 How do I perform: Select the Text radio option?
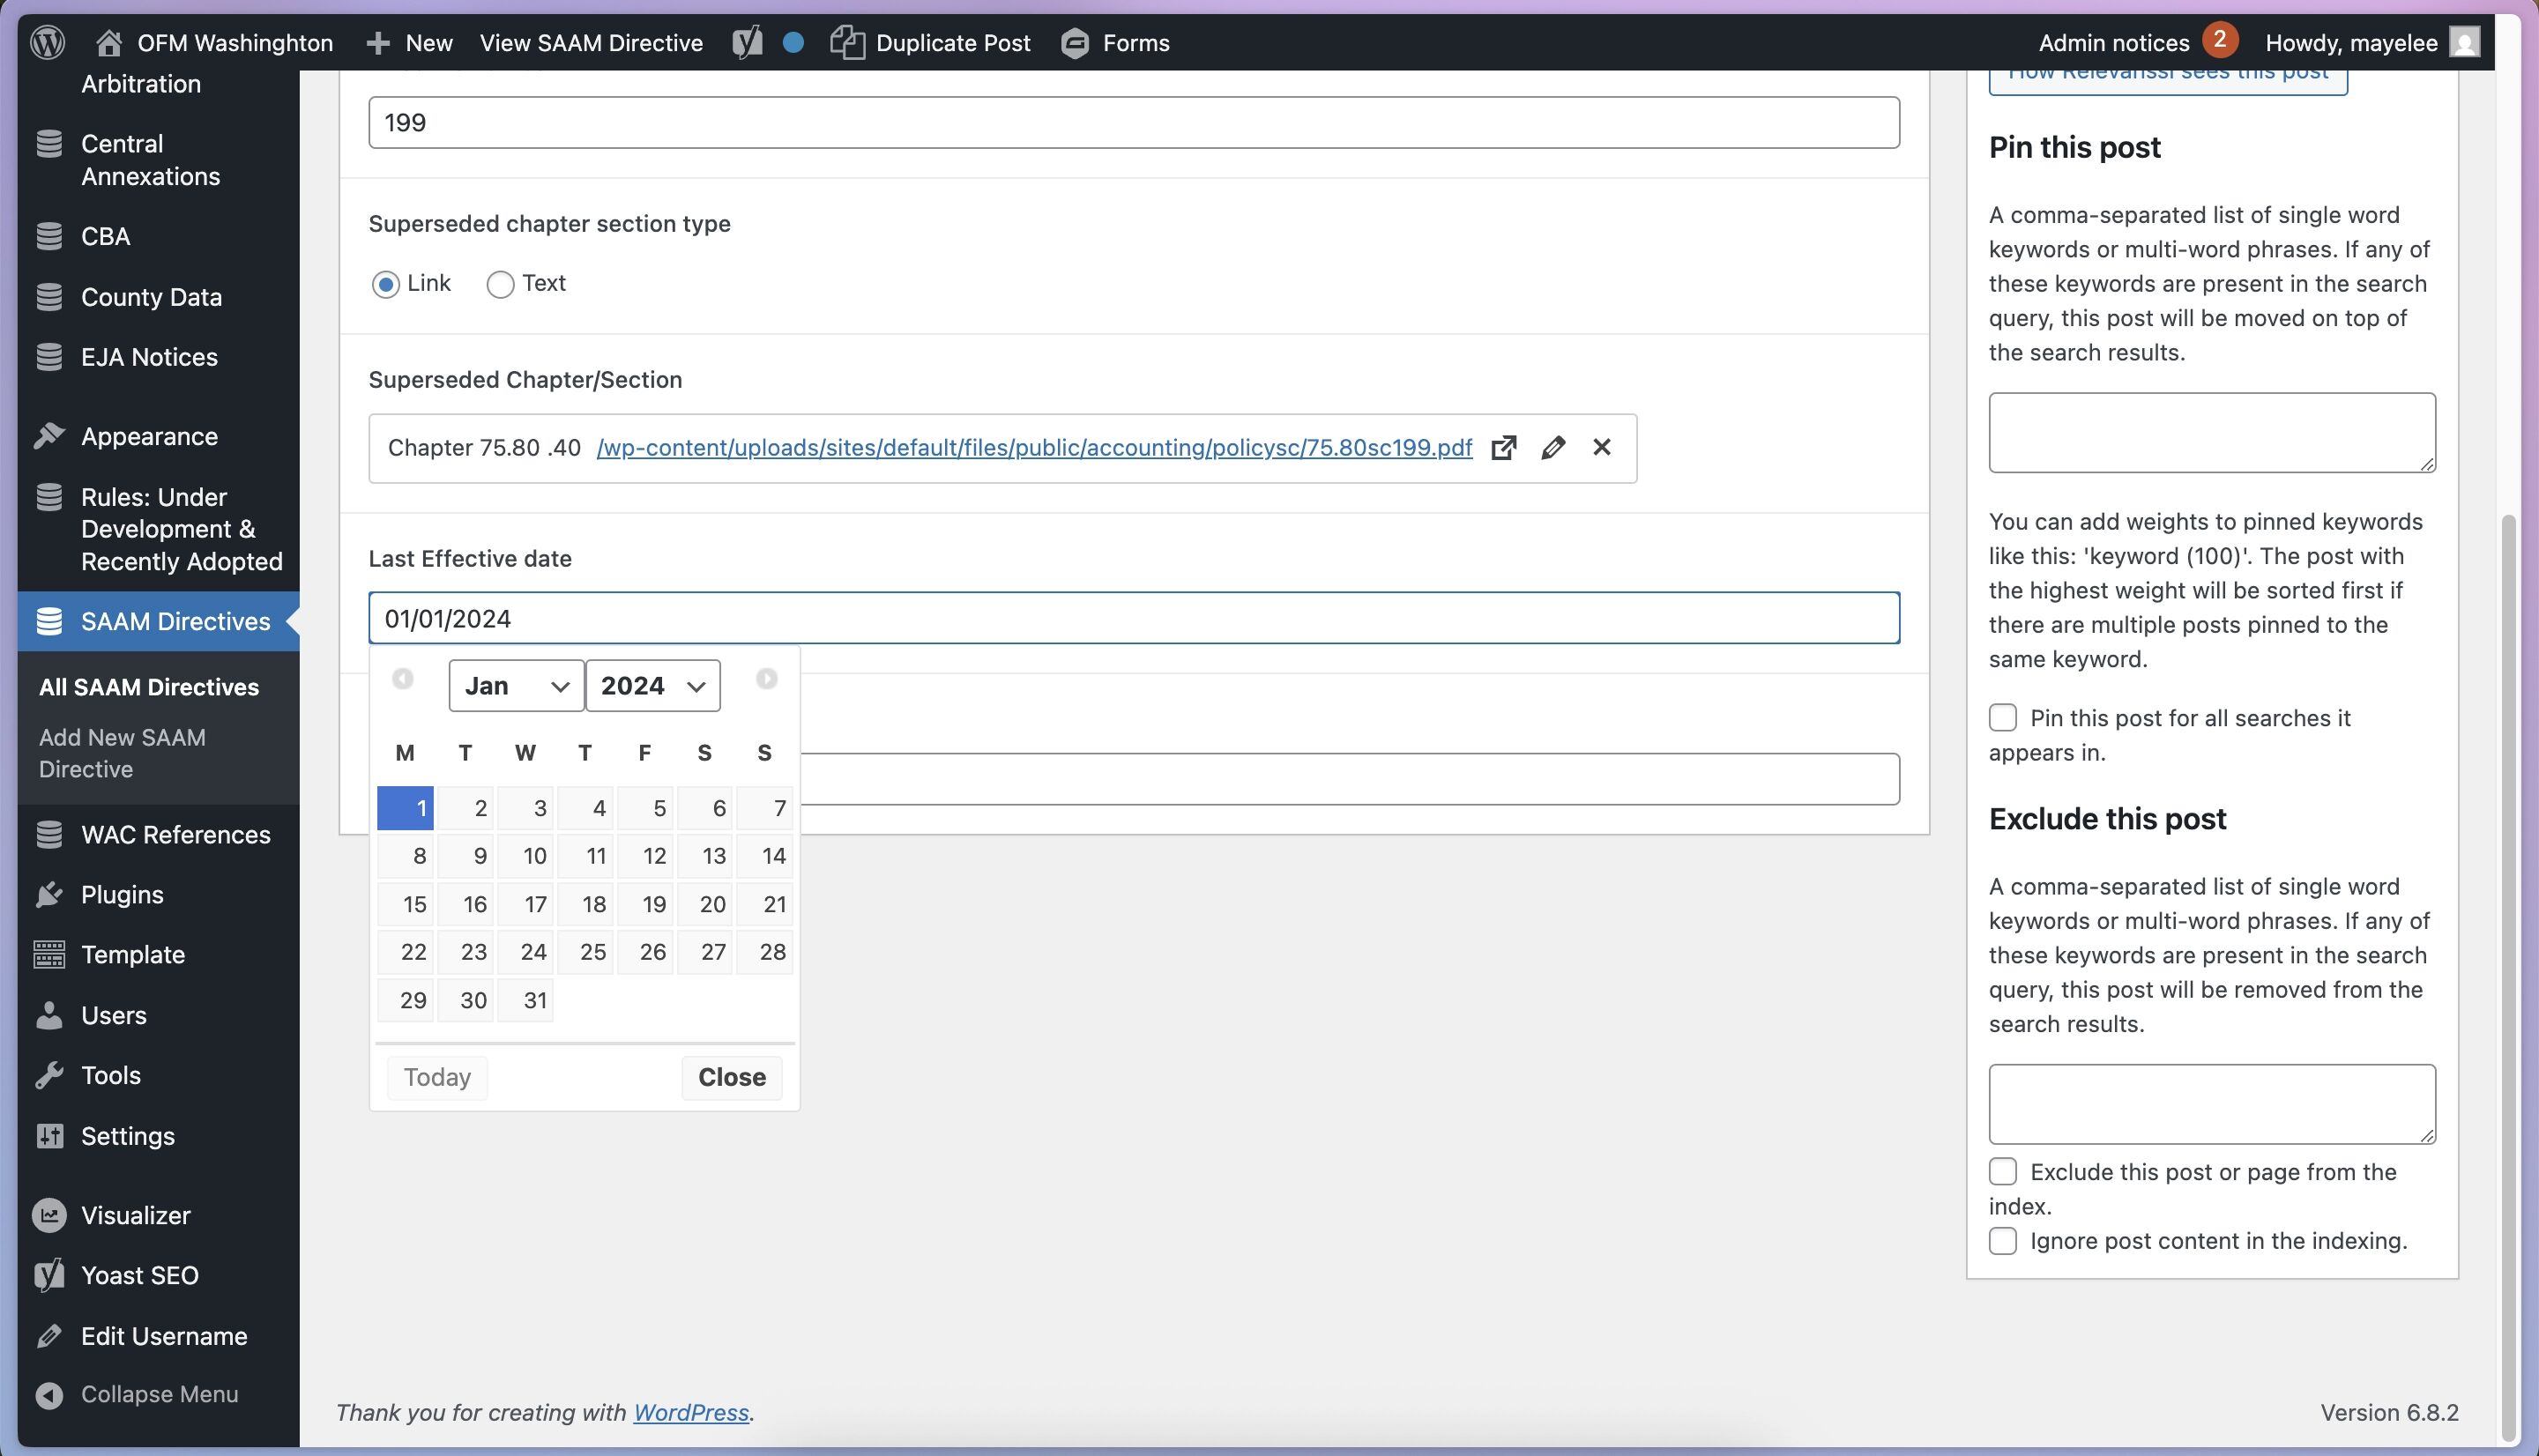coord(500,284)
